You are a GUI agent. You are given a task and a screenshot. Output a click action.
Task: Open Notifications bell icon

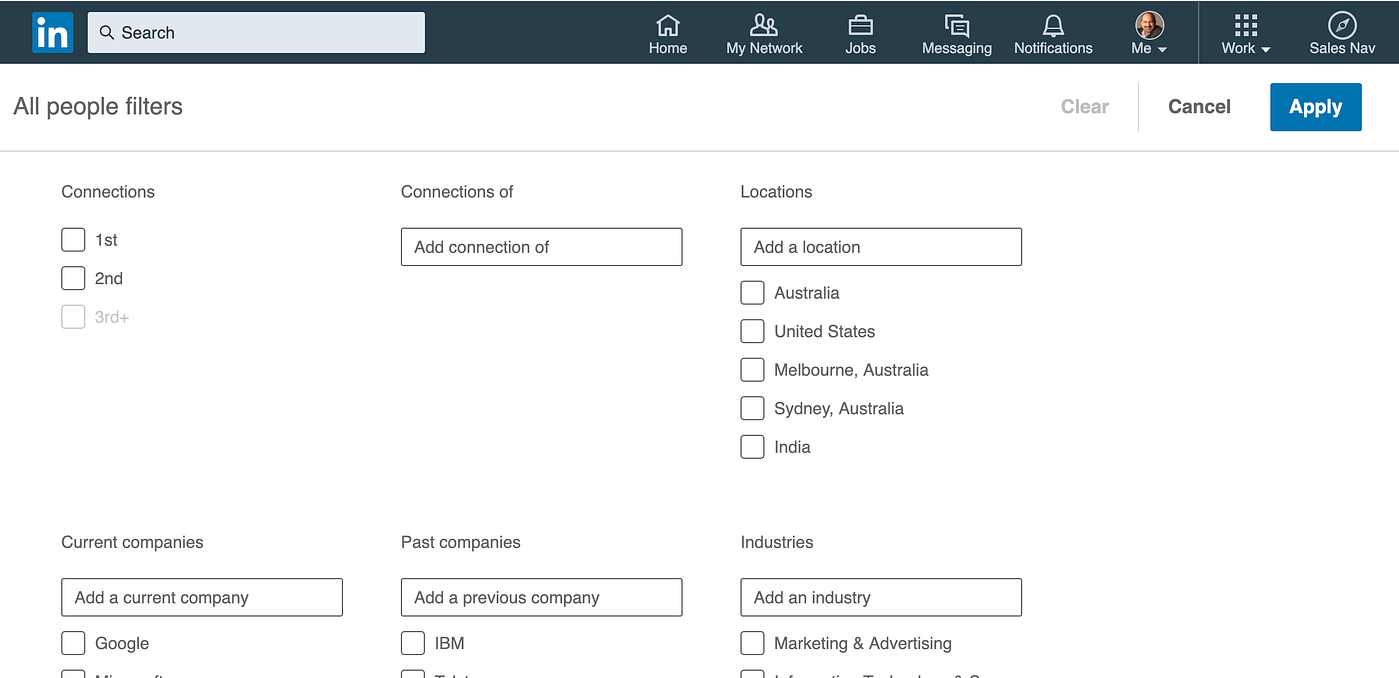[x=1053, y=25]
